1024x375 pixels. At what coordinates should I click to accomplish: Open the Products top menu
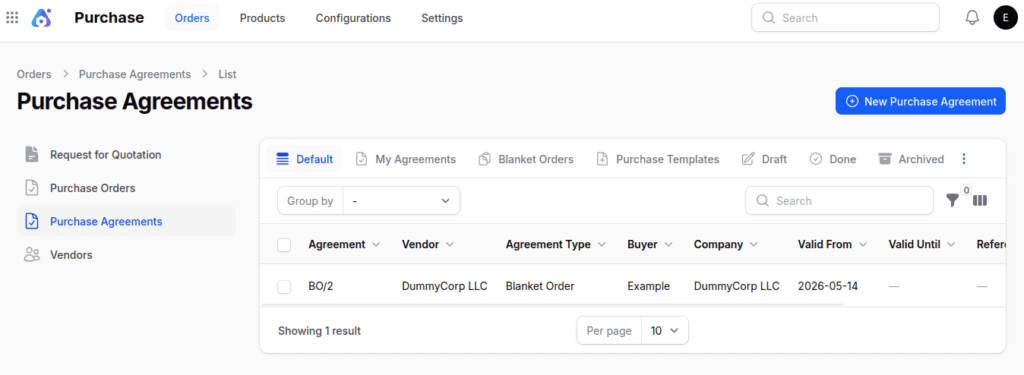tap(263, 18)
